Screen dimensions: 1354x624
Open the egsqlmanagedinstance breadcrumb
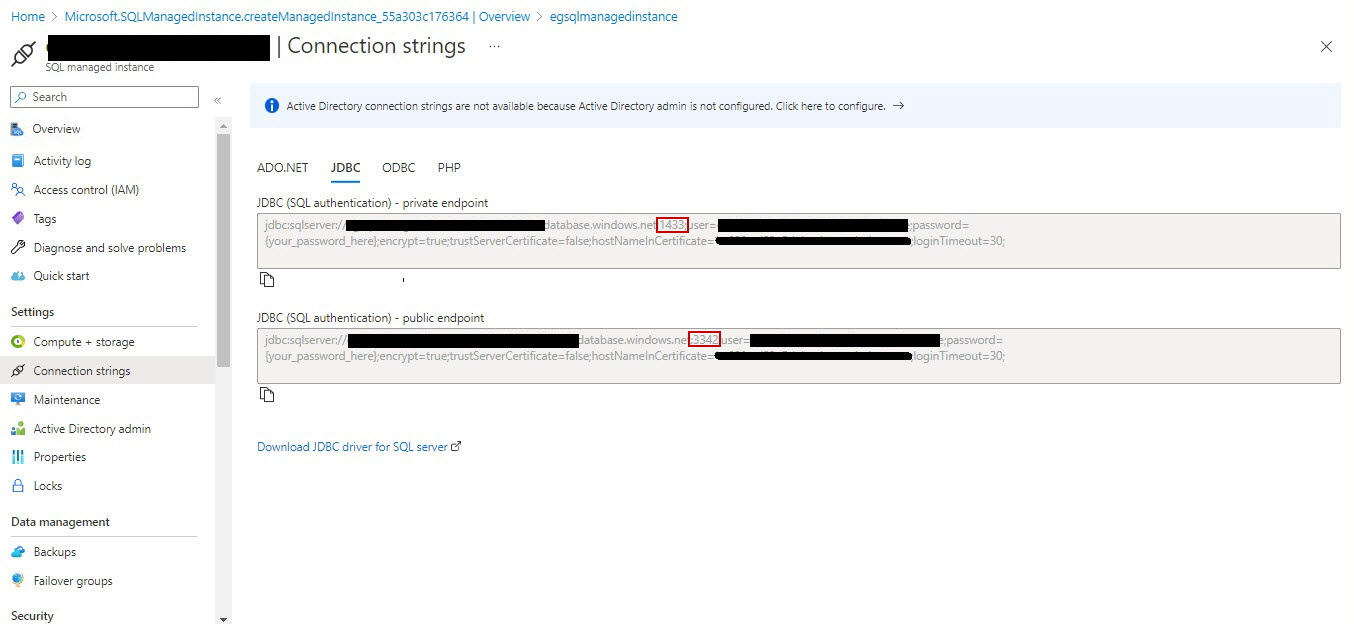614,17
